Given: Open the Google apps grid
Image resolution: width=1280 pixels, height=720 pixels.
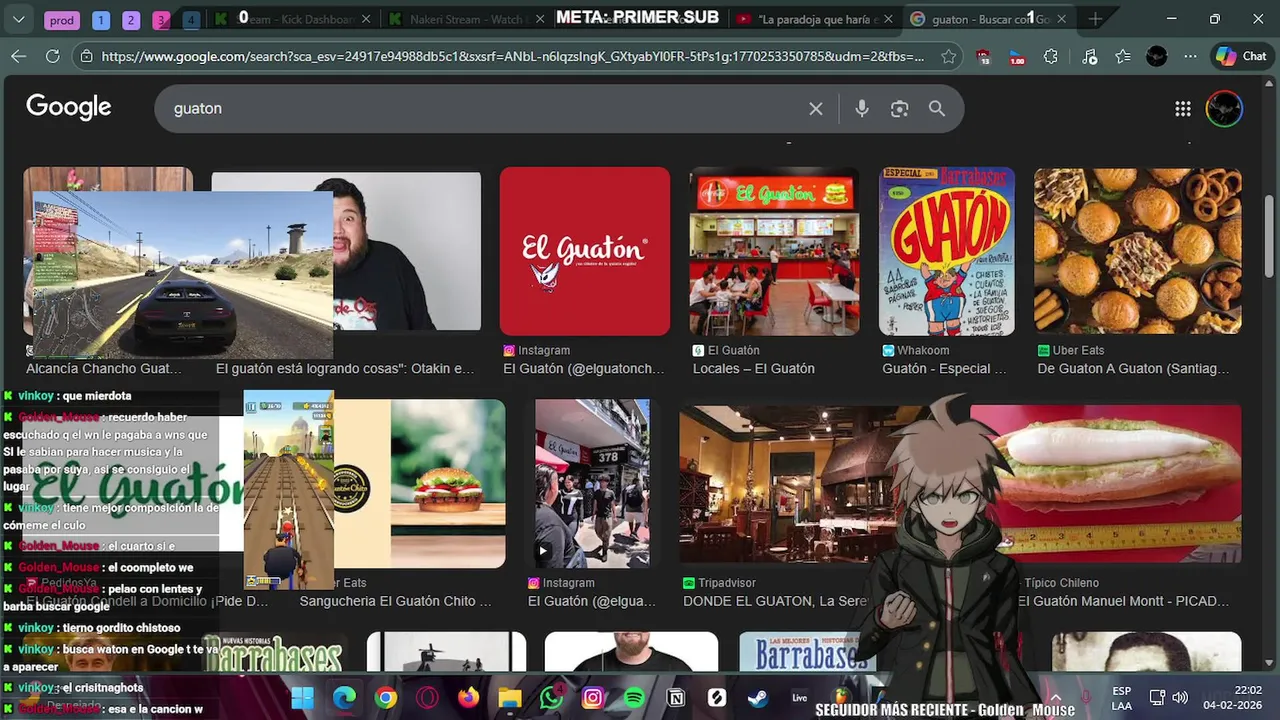Looking at the screenshot, I should (1183, 108).
